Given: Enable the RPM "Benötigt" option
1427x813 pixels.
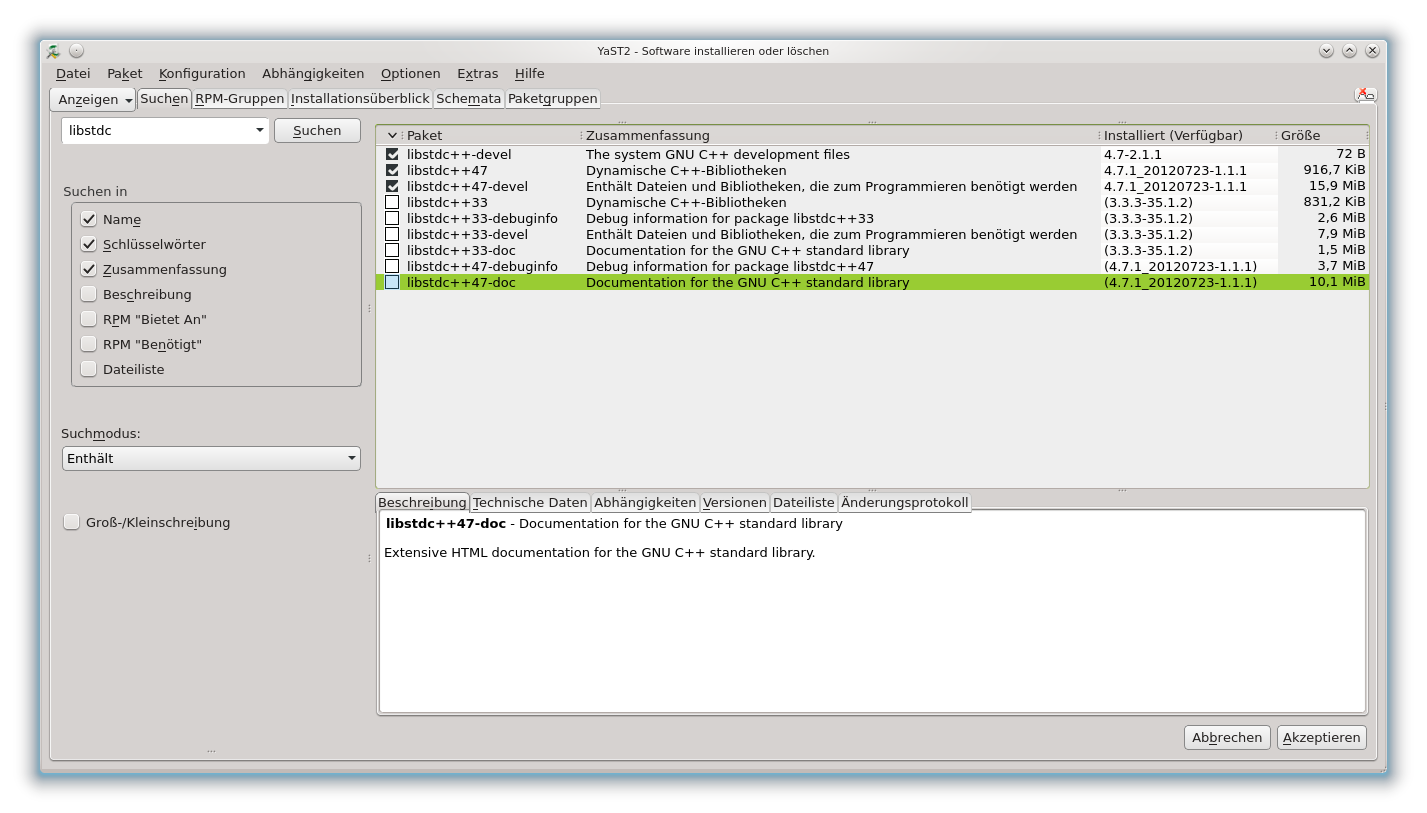Looking at the screenshot, I should click(89, 344).
